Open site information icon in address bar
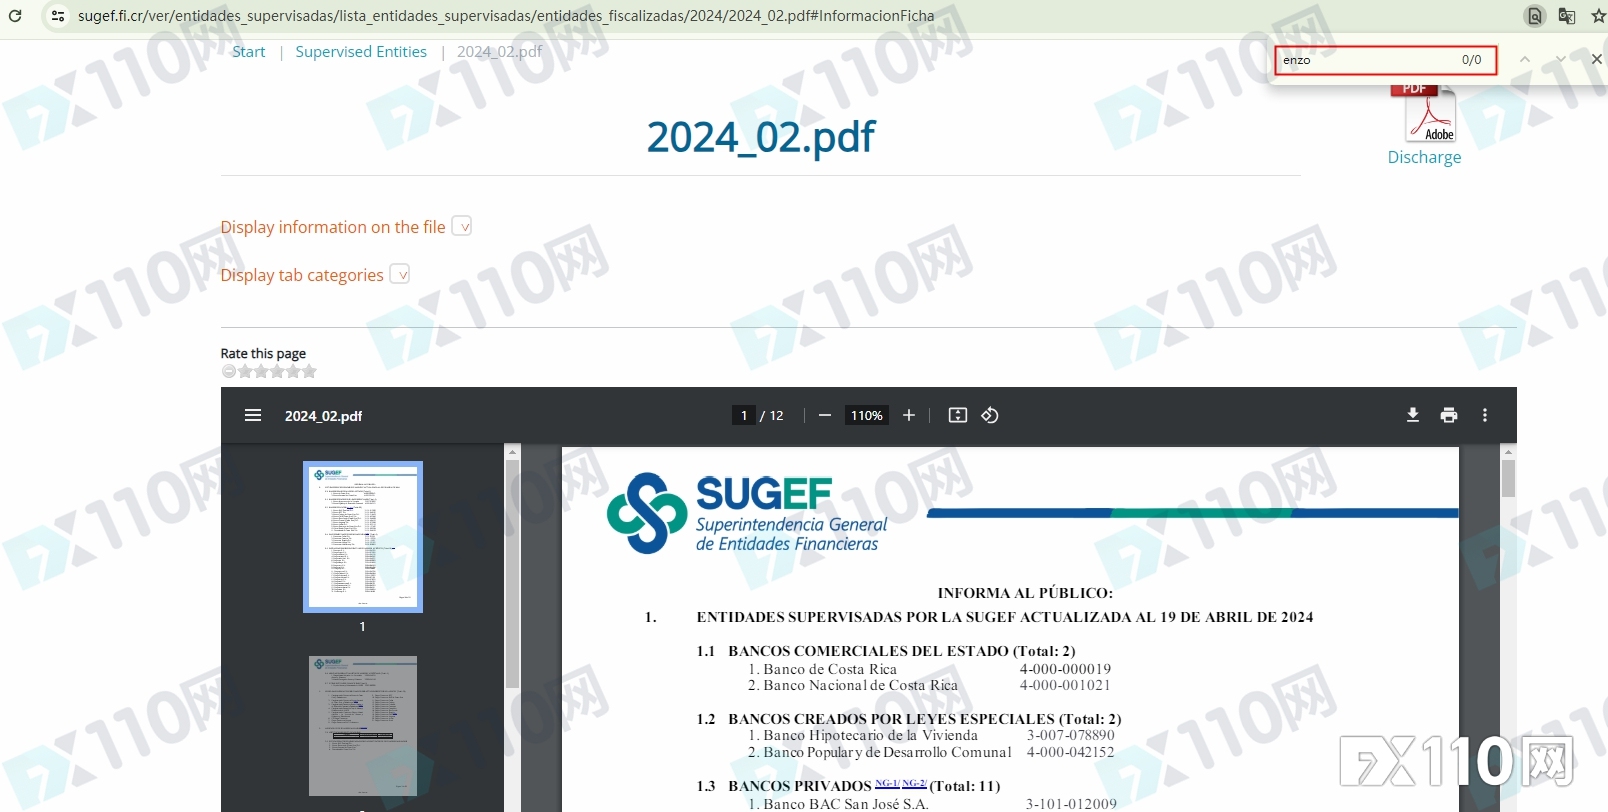The width and height of the screenshot is (1608, 812). pos(58,16)
